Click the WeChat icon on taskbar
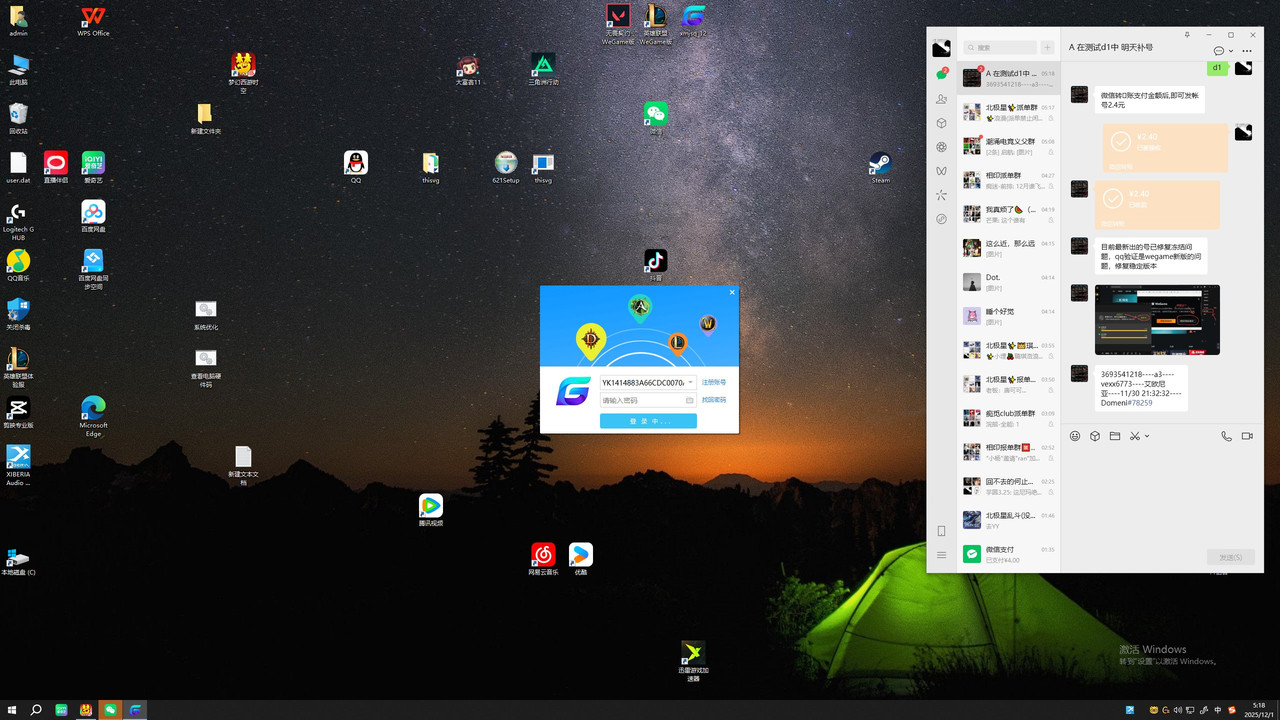This screenshot has width=1280, height=720. (110, 710)
